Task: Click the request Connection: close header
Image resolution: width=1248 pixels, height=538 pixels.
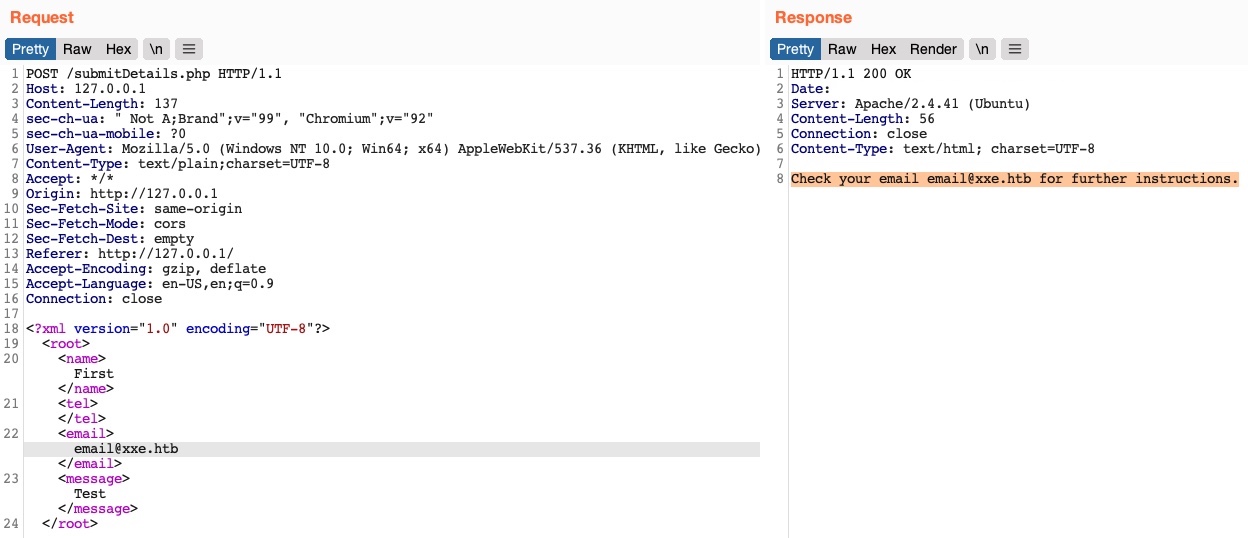Action: click(x=94, y=299)
